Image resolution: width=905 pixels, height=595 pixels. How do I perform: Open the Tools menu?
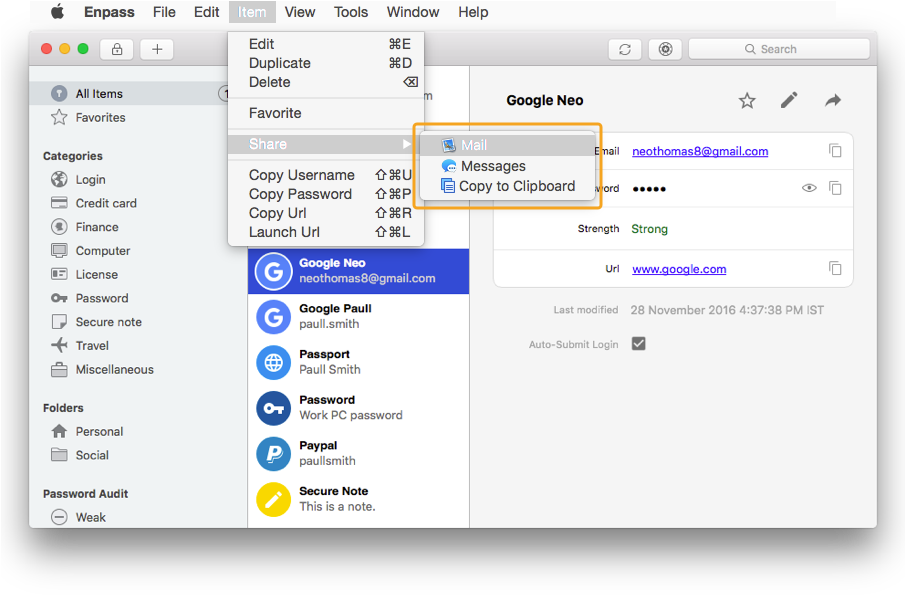(x=351, y=12)
